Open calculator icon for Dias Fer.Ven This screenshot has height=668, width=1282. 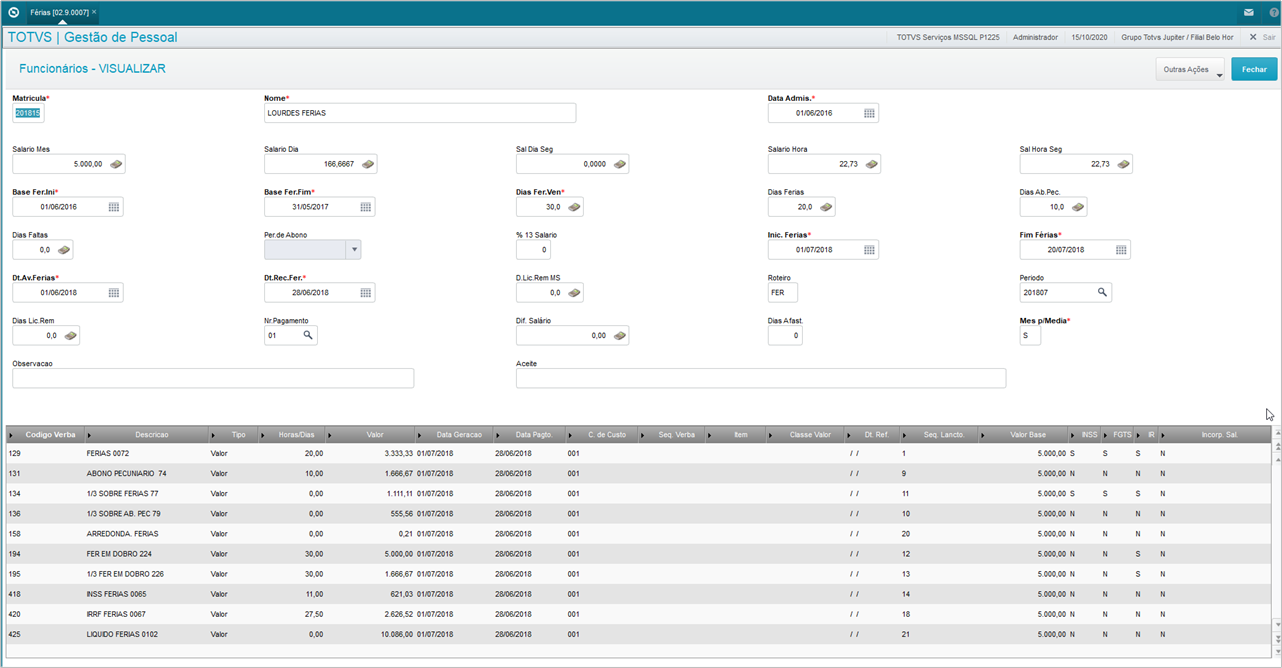(574, 207)
